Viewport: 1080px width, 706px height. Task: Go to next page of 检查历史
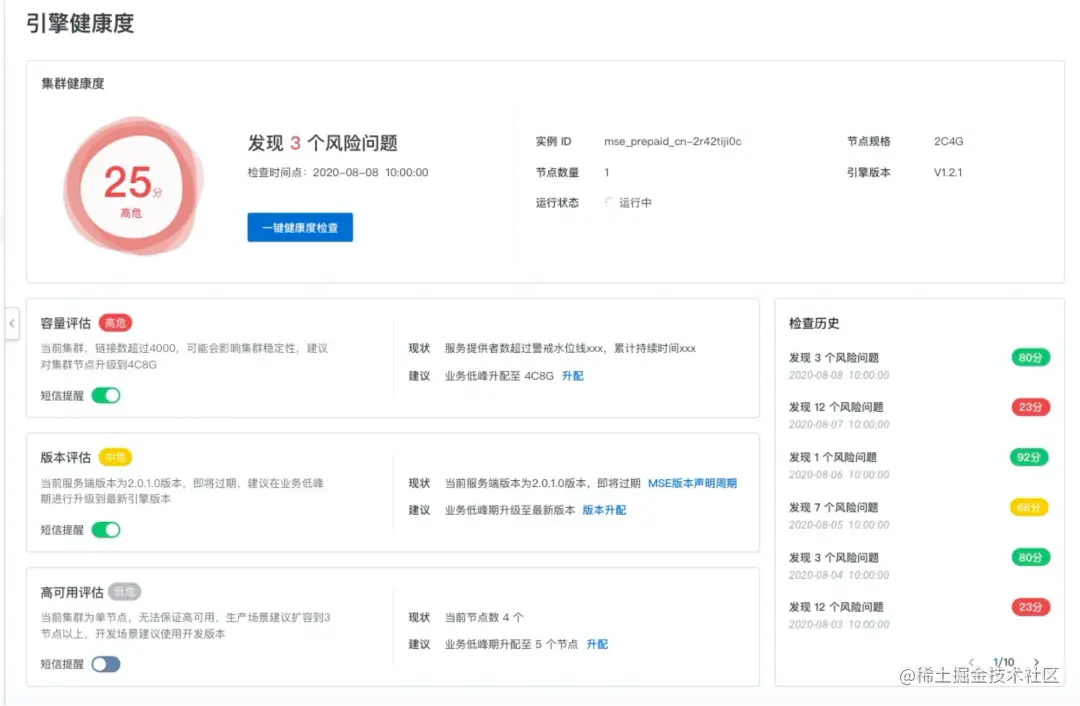coord(1036,662)
